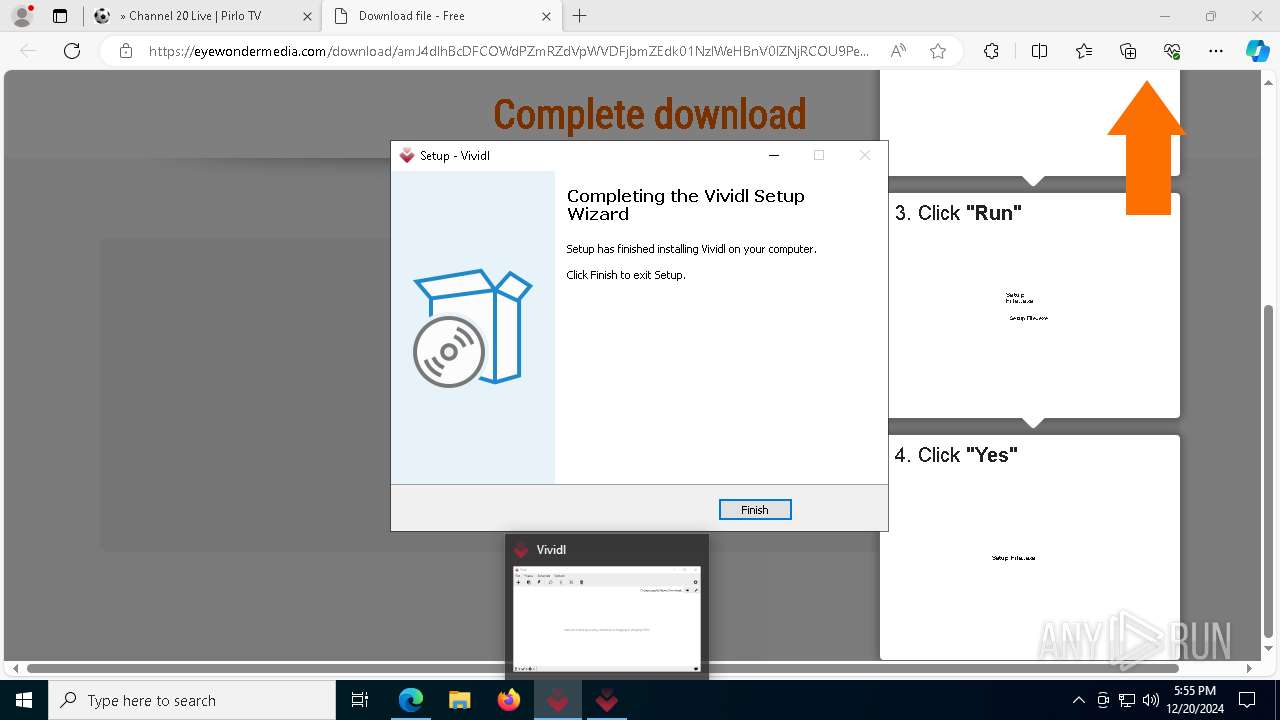Open the Windows Start menu
The height and width of the screenshot is (720, 1280).
point(24,700)
